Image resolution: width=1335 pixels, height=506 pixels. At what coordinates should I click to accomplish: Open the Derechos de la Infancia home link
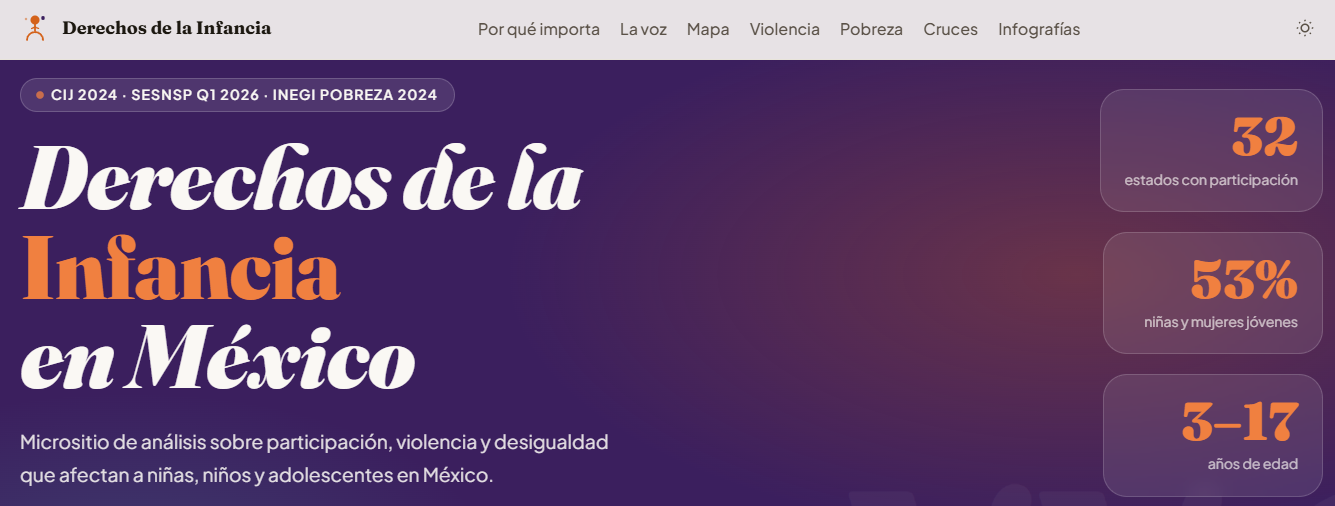pyautogui.click(x=147, y=29)
